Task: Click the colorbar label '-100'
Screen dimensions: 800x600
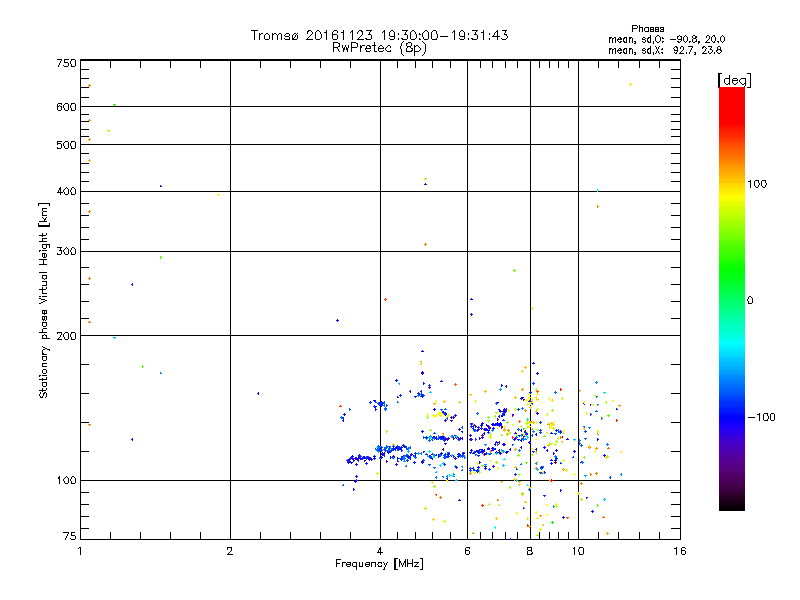Action: [x=761, y=417]
